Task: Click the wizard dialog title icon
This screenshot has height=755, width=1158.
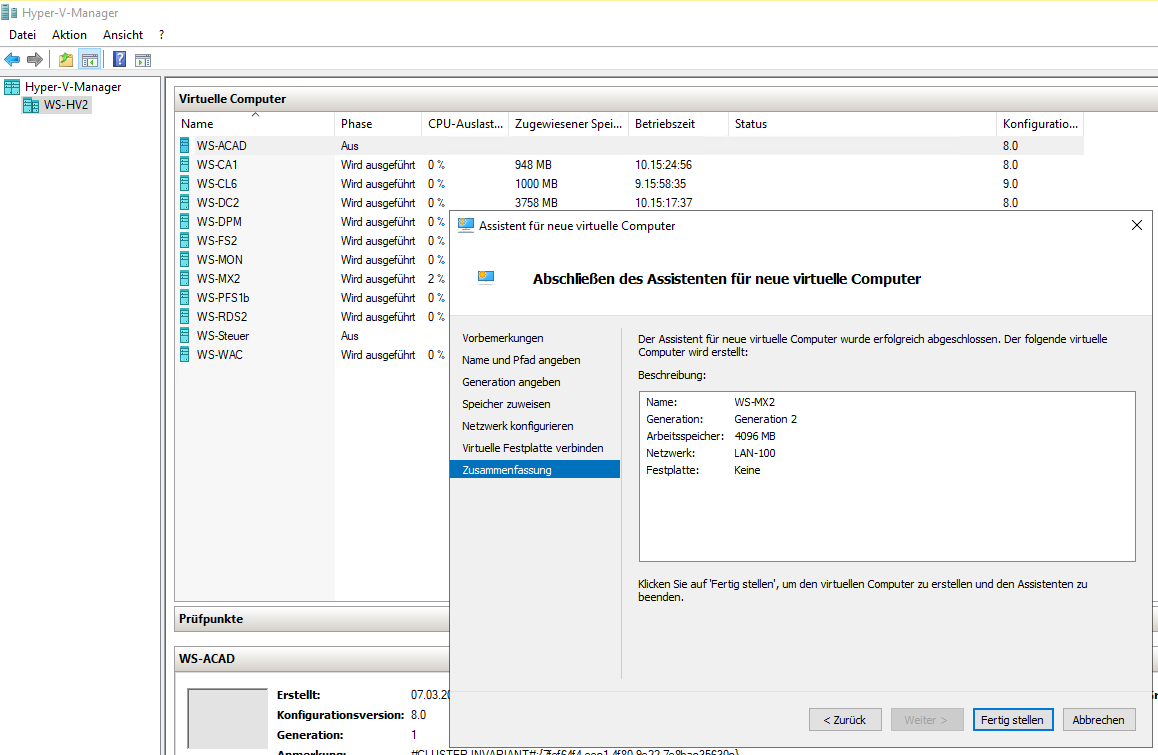Action: coord(466,225)
